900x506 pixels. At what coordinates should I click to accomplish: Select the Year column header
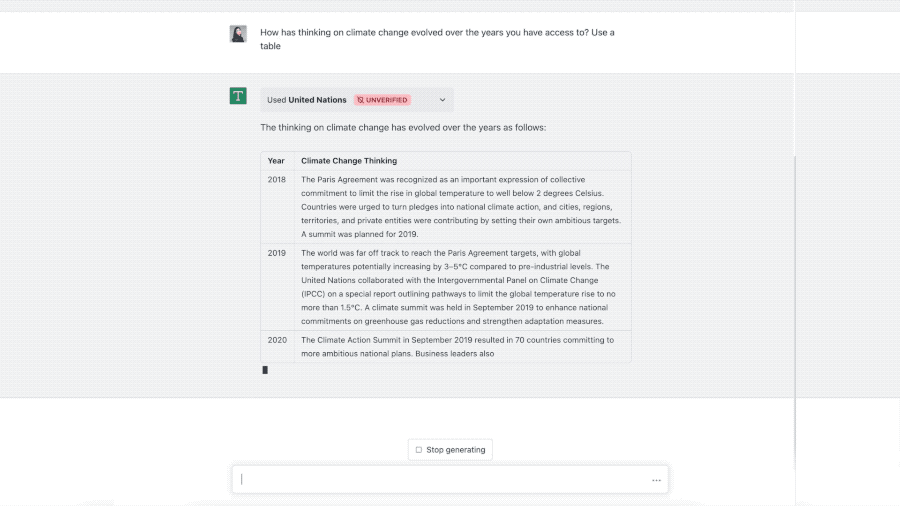pos(276,161)
